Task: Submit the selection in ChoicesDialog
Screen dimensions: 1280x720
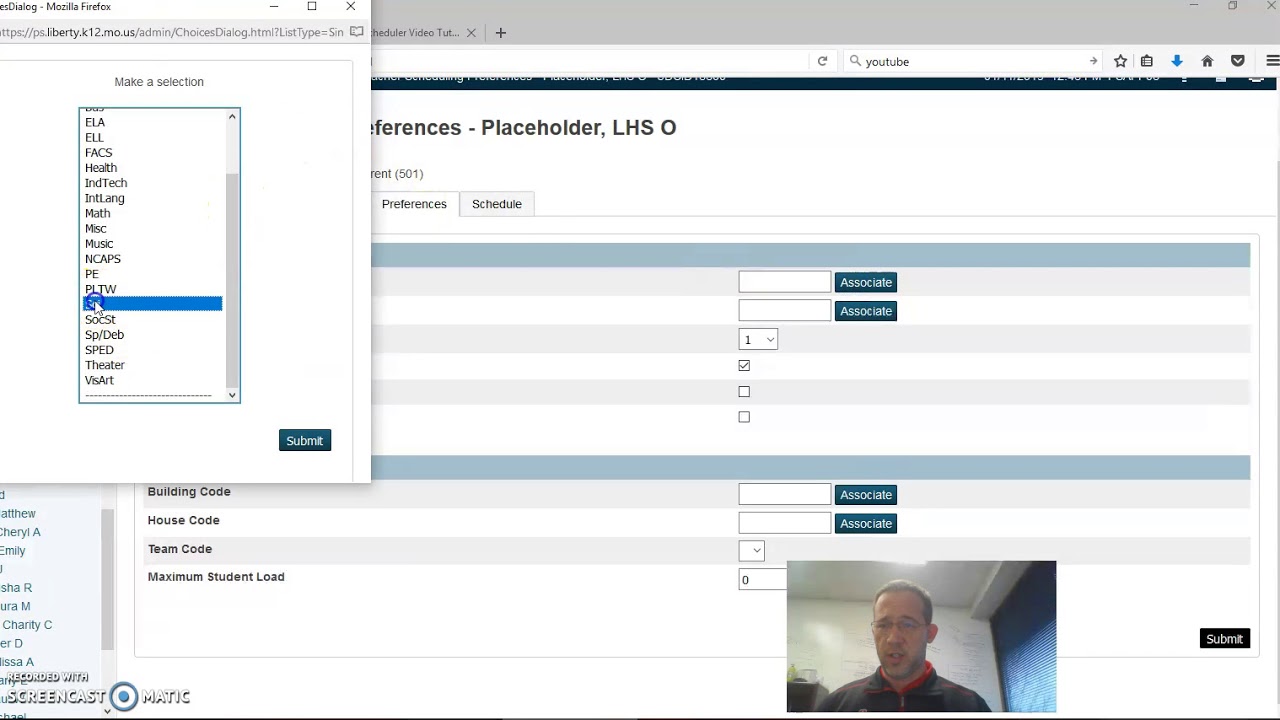Action: point(305,441)
